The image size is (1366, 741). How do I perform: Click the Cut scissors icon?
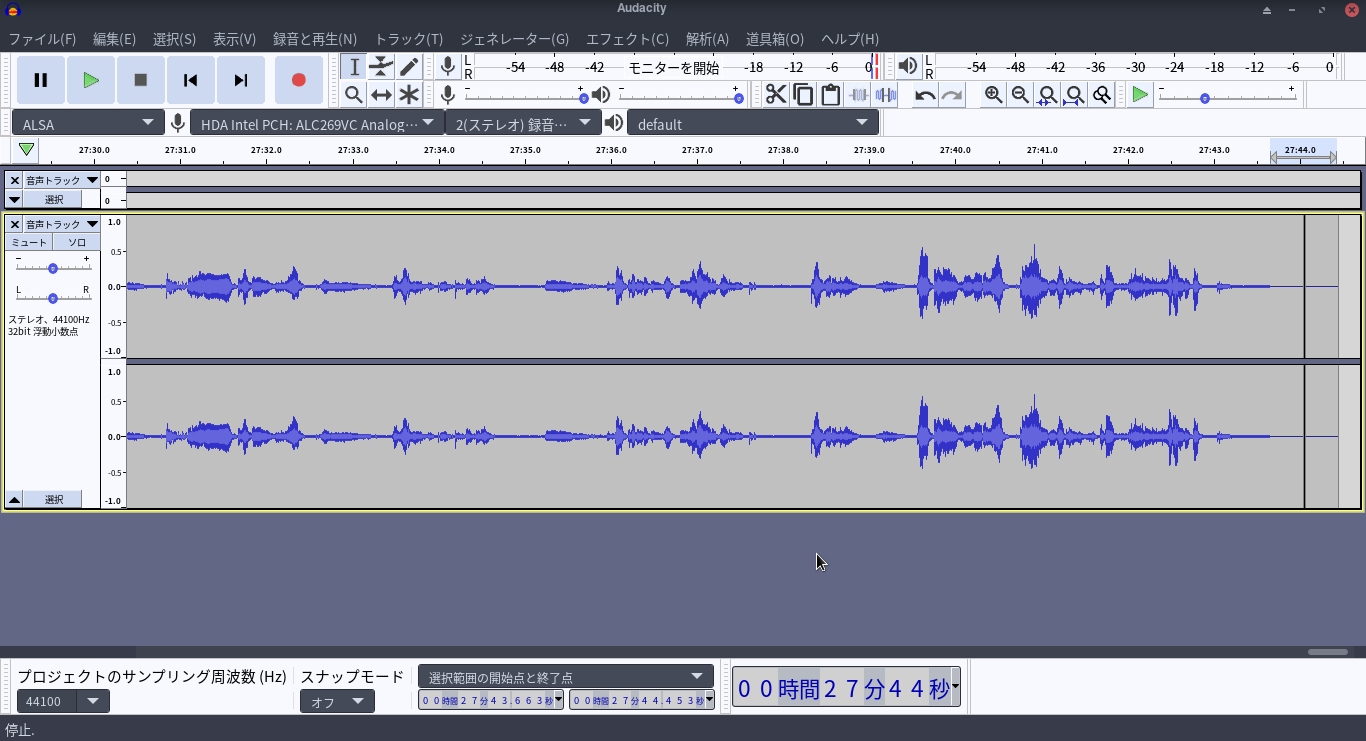776,95
